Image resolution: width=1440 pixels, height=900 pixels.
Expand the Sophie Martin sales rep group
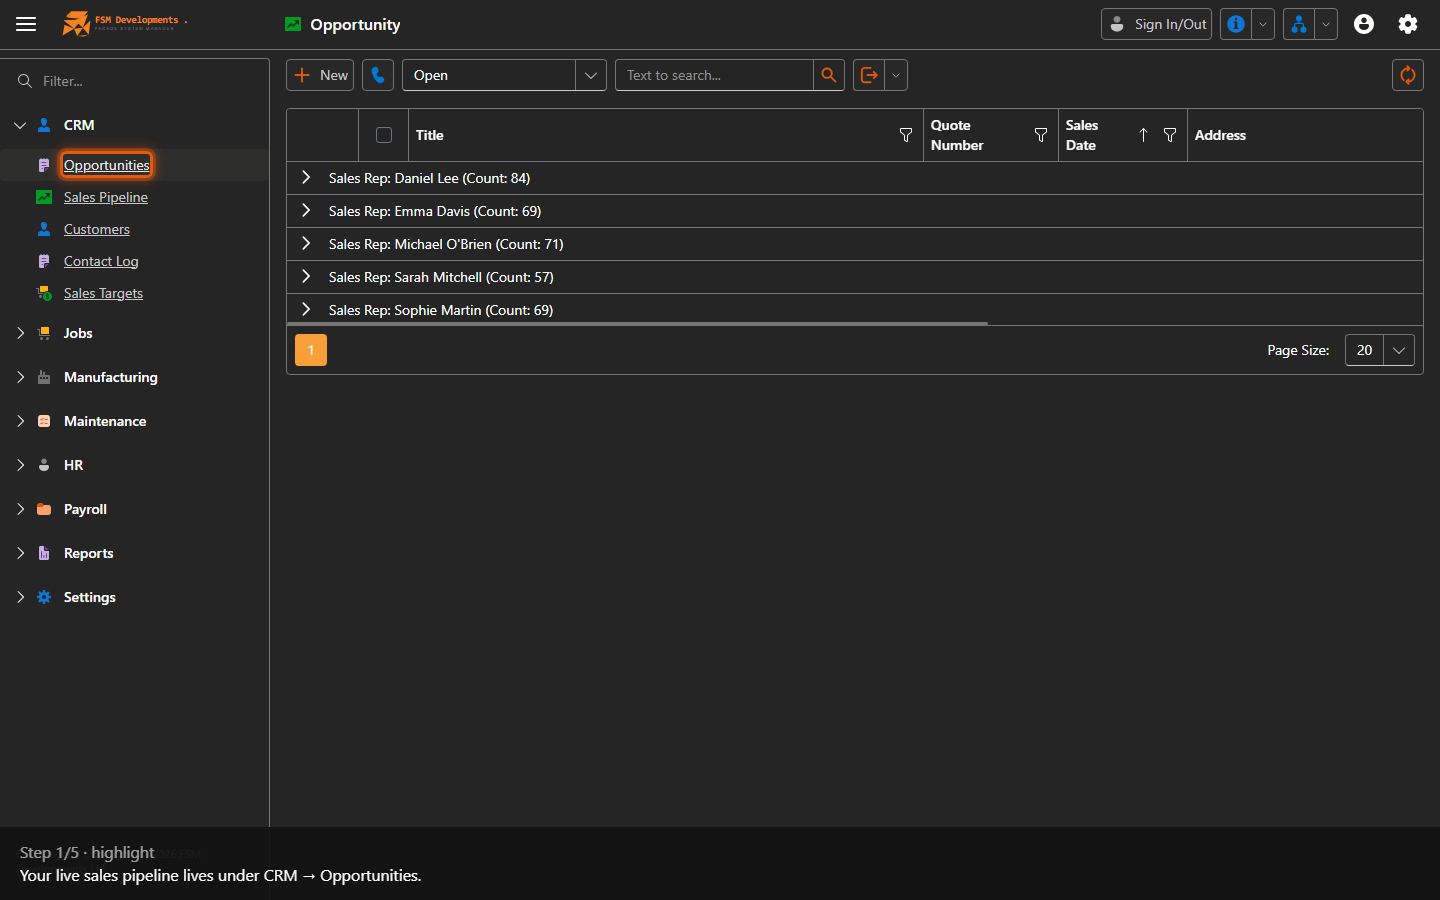click(x=306, y=310)
